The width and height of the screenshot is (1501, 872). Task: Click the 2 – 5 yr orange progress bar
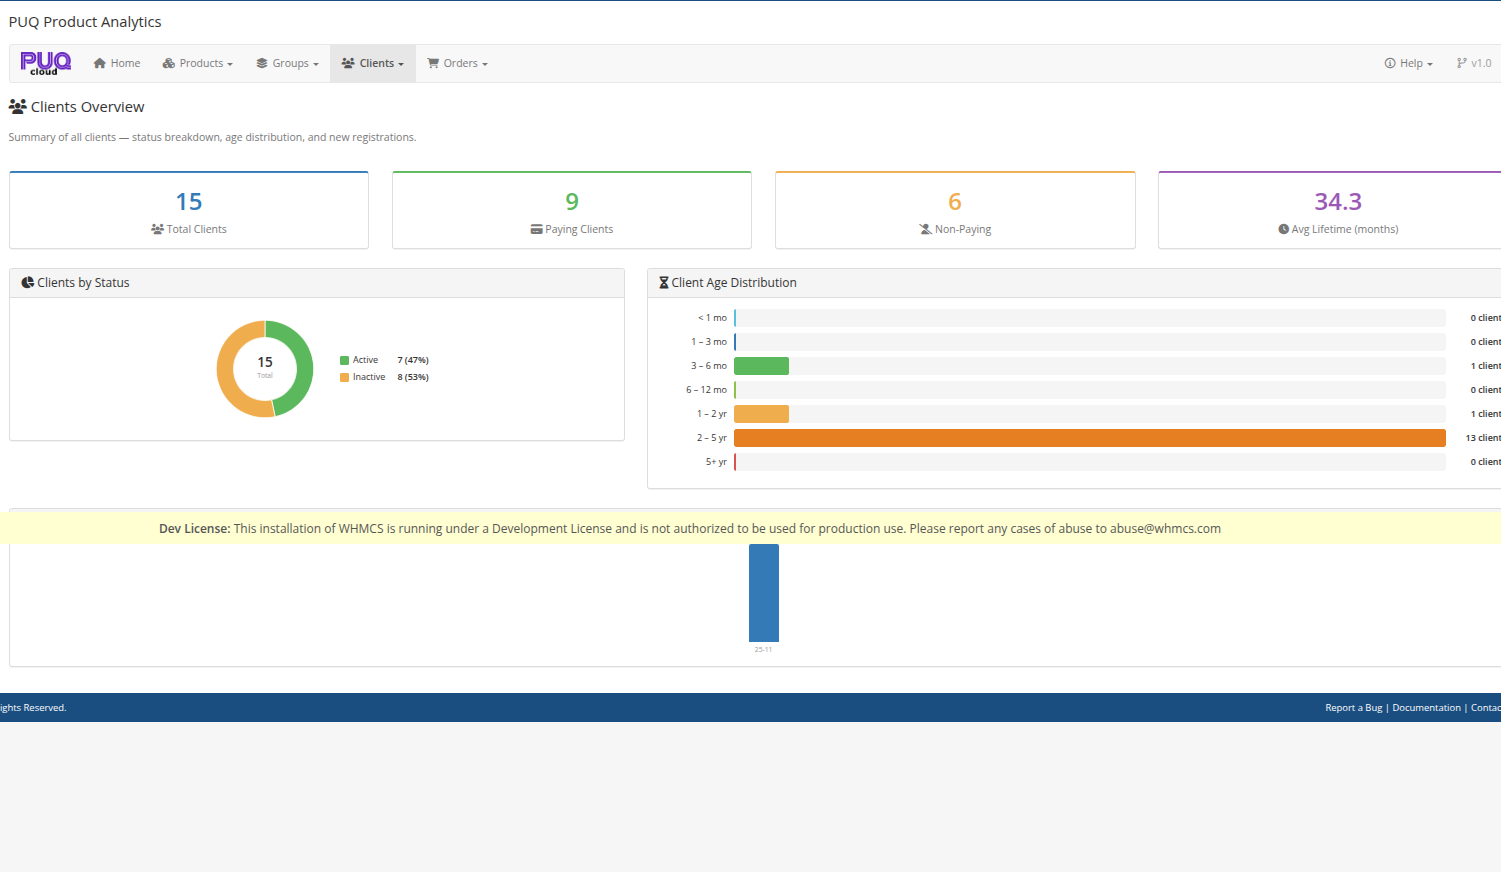[x=1089, y=437]
